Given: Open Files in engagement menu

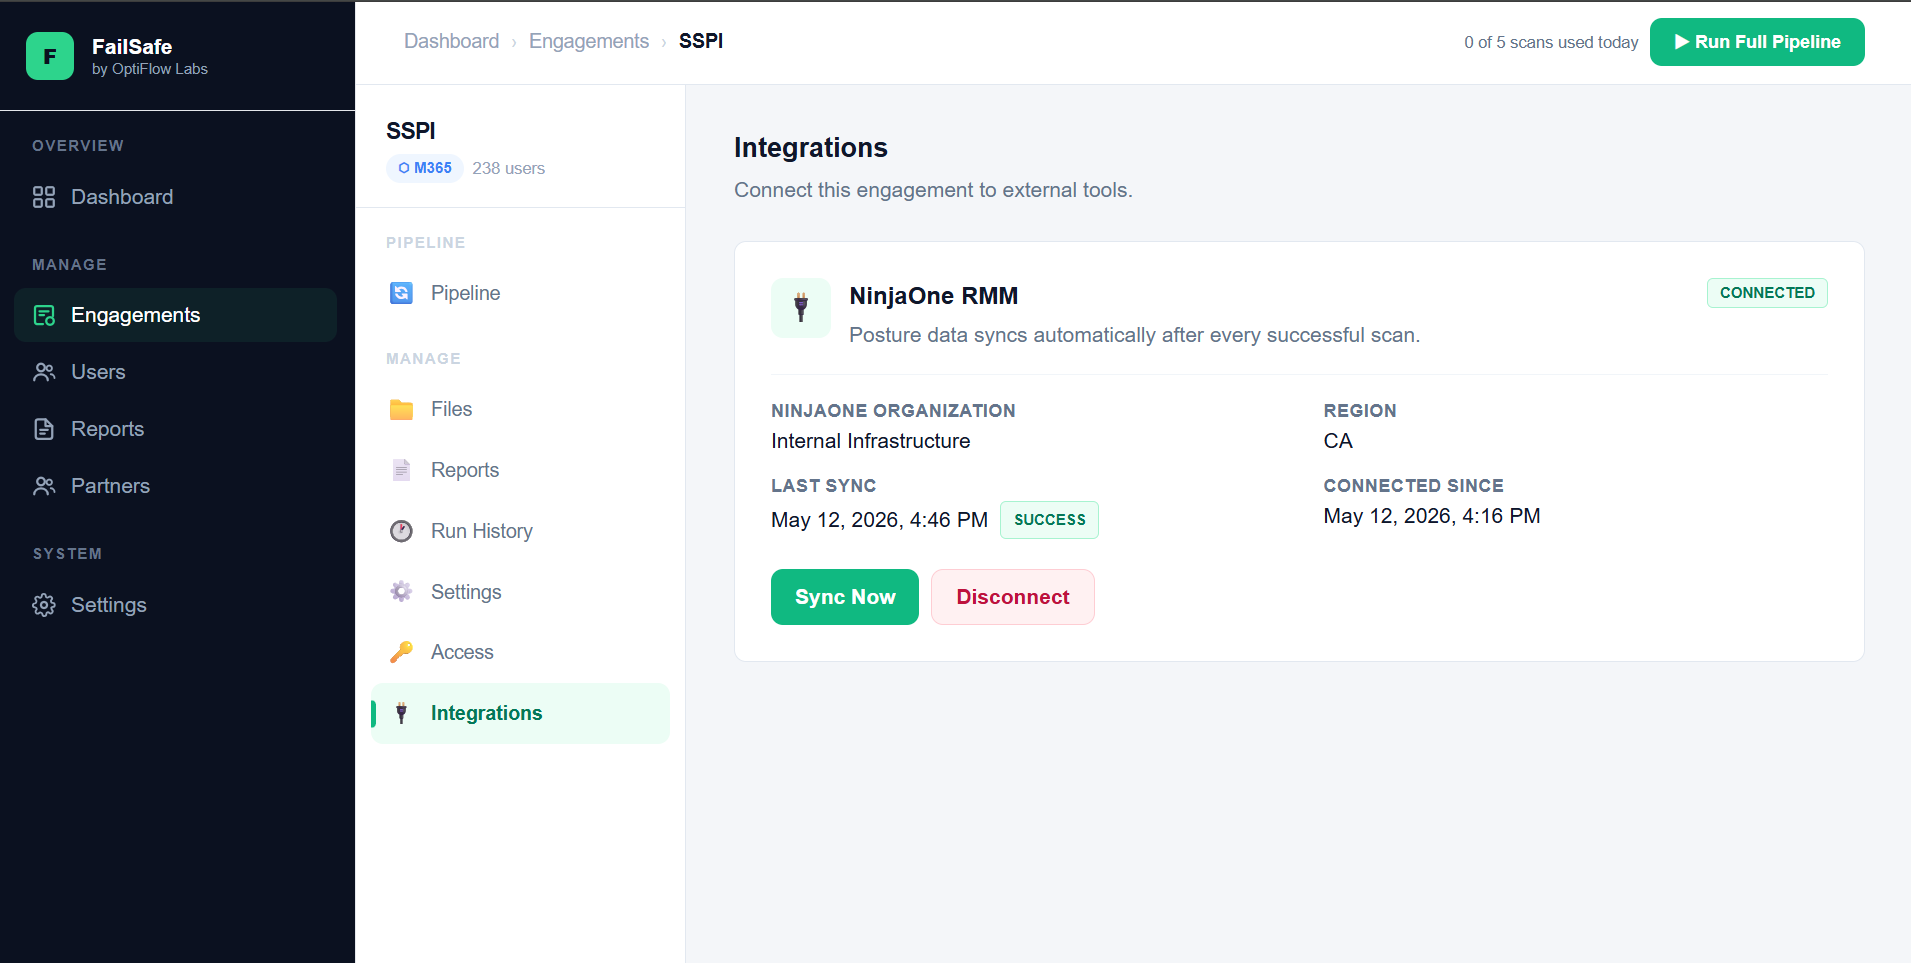Looking at the screenshot, I should click(x=520, y=409).
